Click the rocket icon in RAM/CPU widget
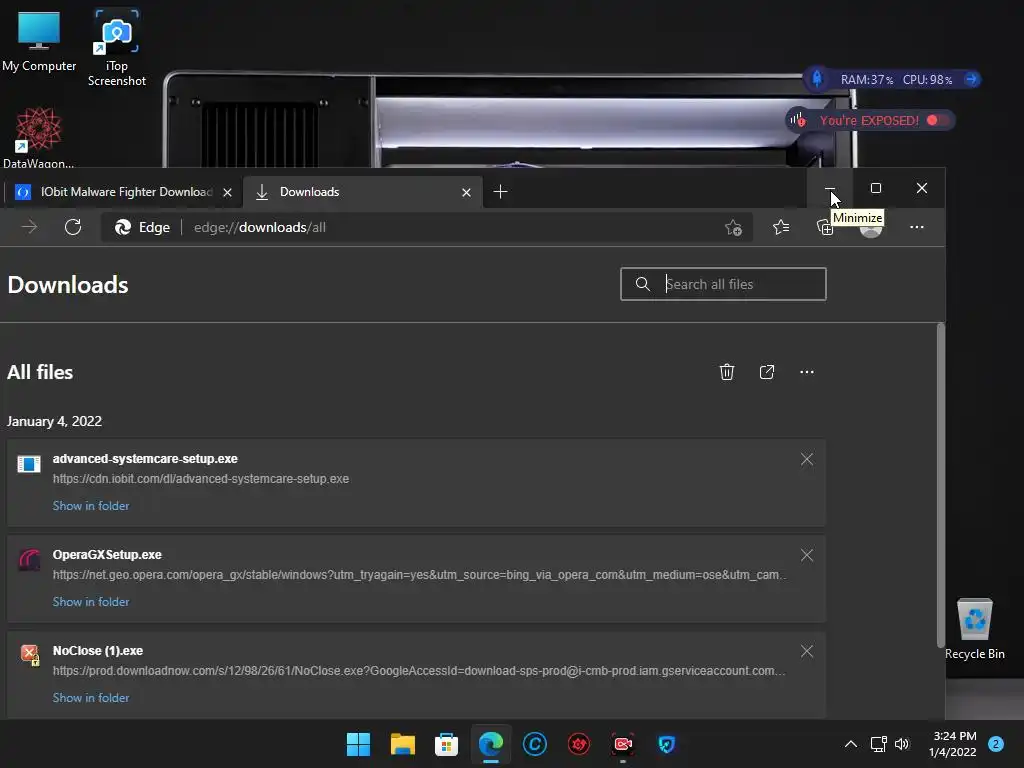The image size is (1024, 768). (816, 79)
